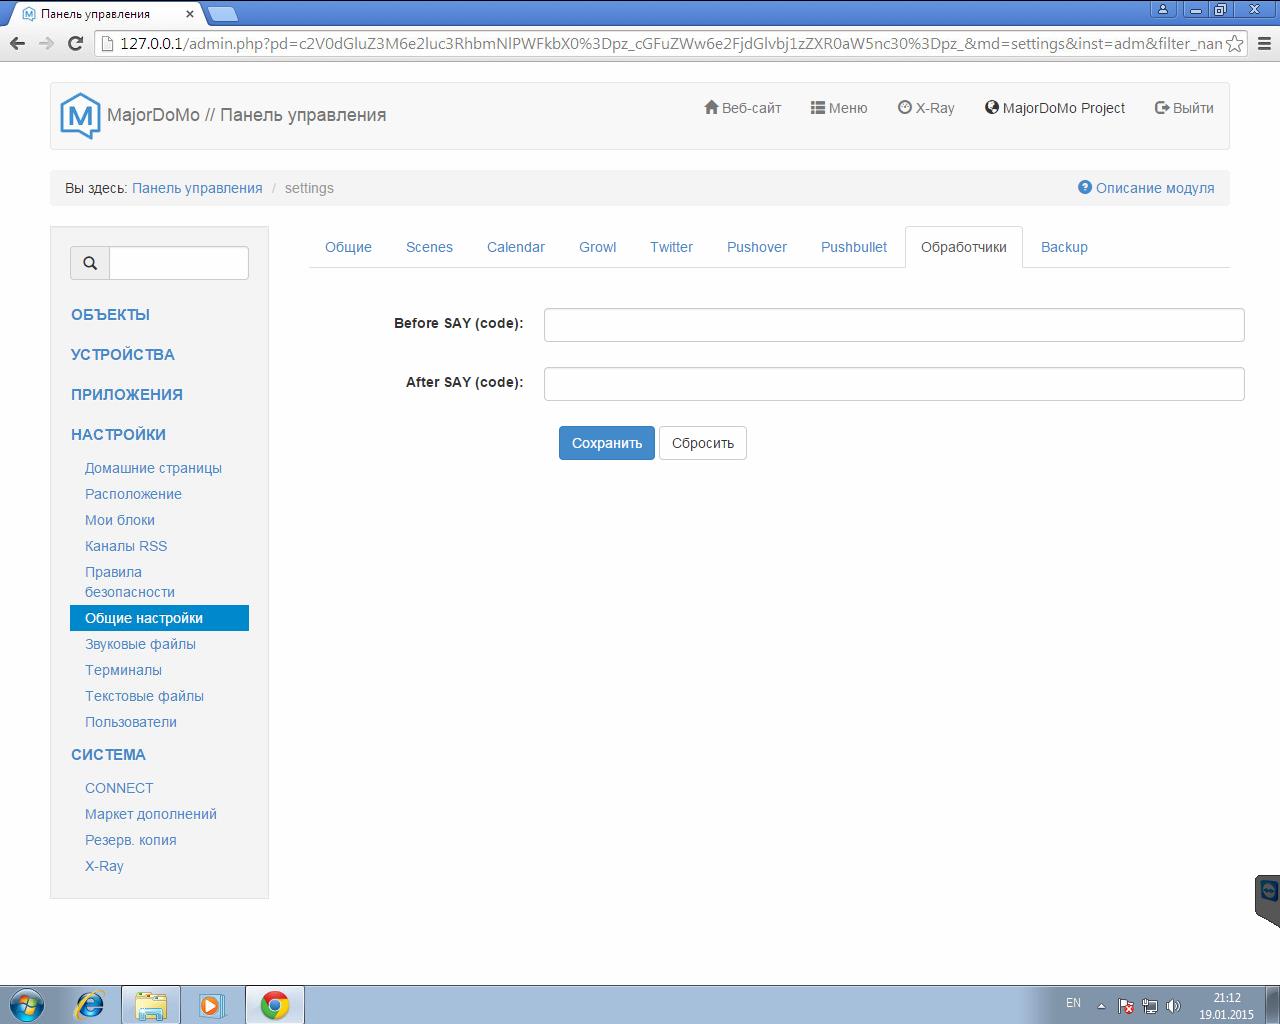
Task: Click the MajorDoMo logo icon
Action: 80,115
